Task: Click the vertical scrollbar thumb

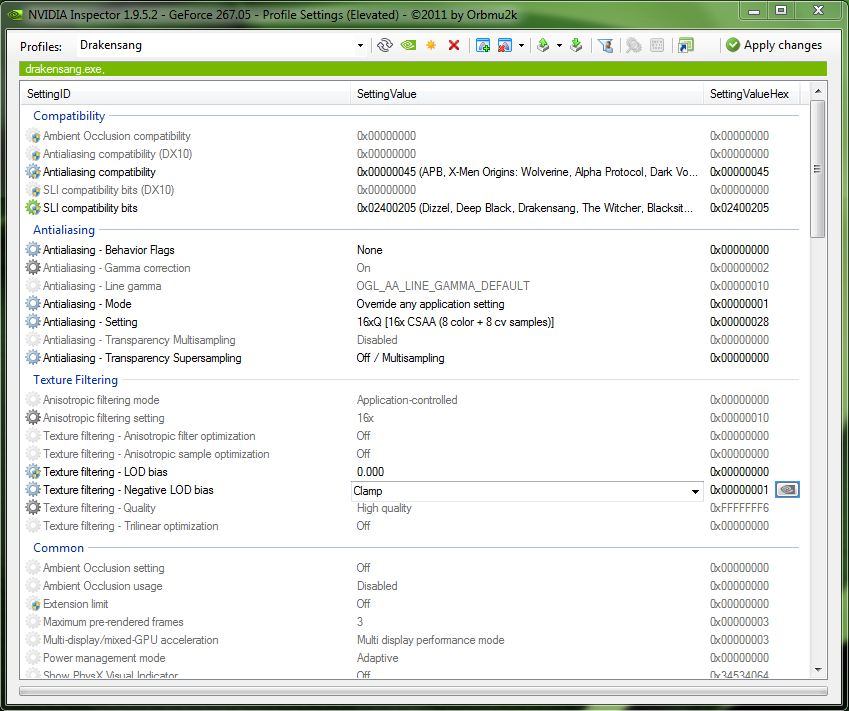Action: (818, 168)
